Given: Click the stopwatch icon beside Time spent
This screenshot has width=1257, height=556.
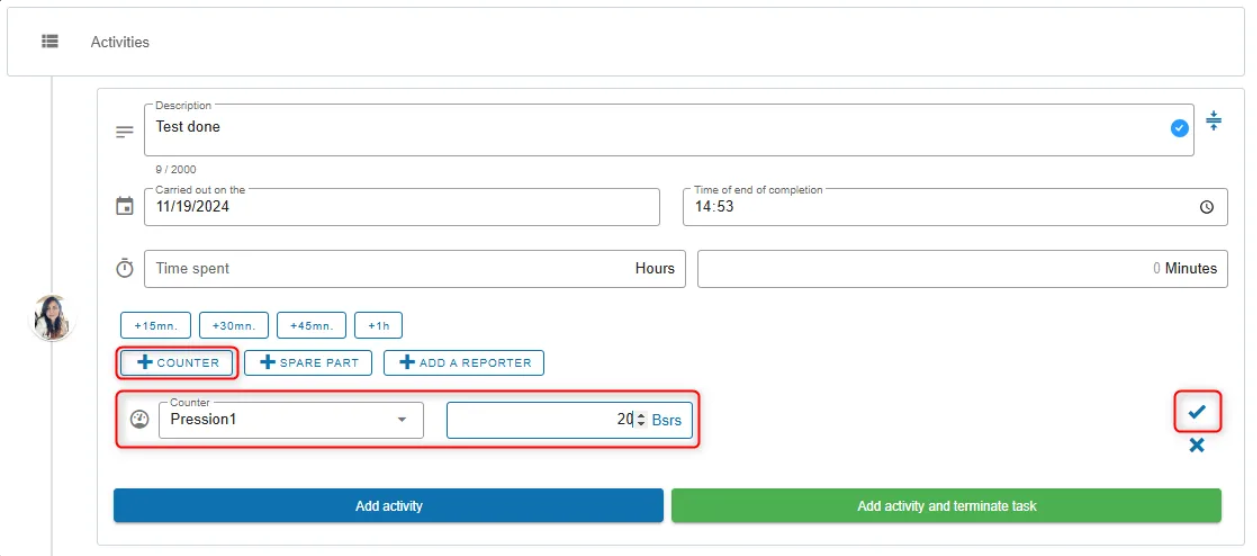Looking at the screenshot, I should coord(125,268).
